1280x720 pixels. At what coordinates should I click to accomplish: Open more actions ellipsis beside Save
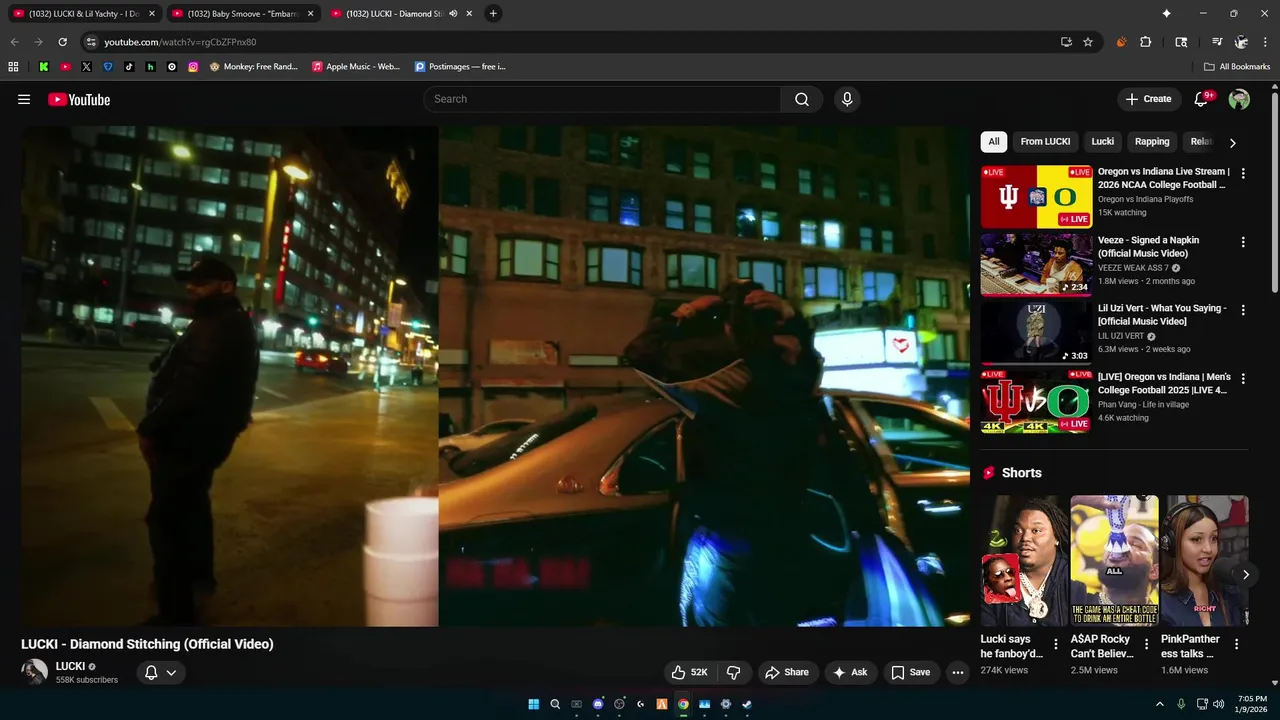pos(958,672)
